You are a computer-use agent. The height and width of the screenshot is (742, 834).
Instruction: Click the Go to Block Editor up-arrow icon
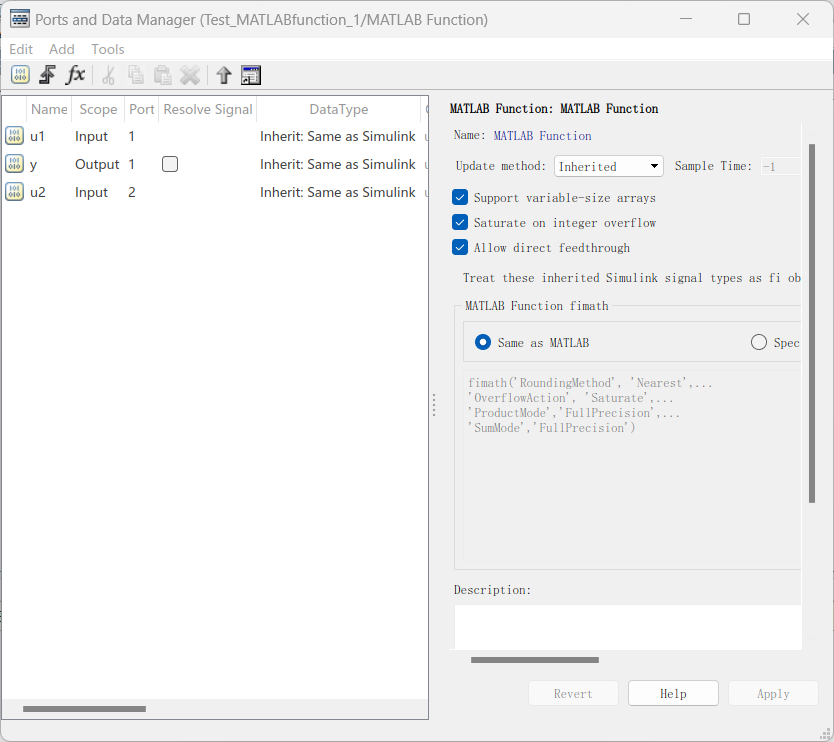224,75
